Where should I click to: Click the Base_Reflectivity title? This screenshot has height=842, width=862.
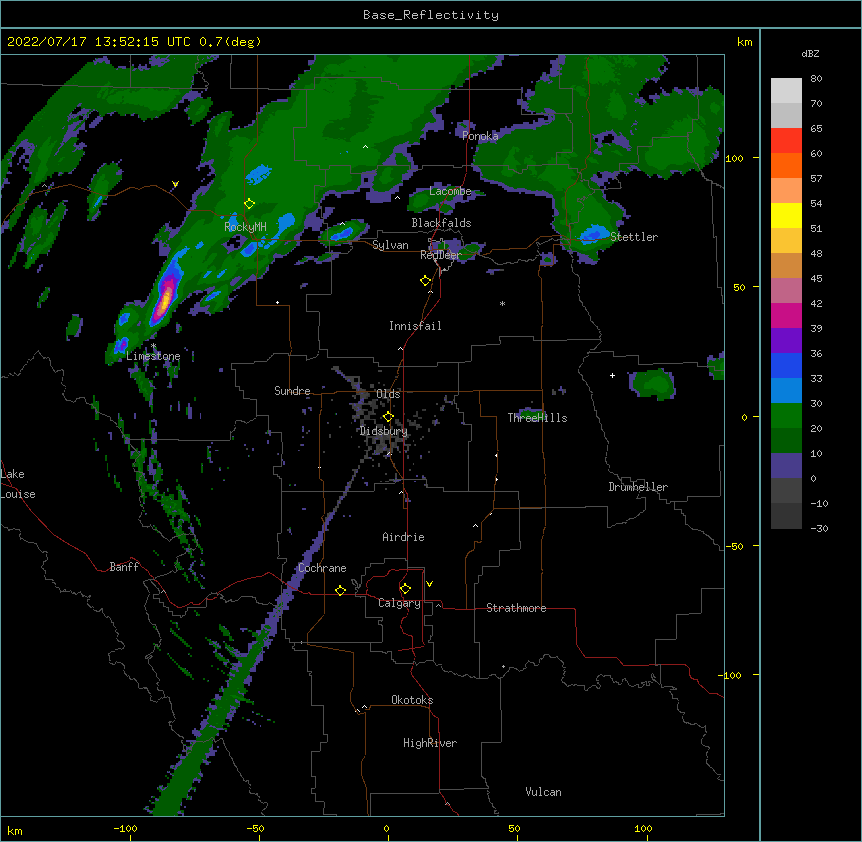[431, 15]
